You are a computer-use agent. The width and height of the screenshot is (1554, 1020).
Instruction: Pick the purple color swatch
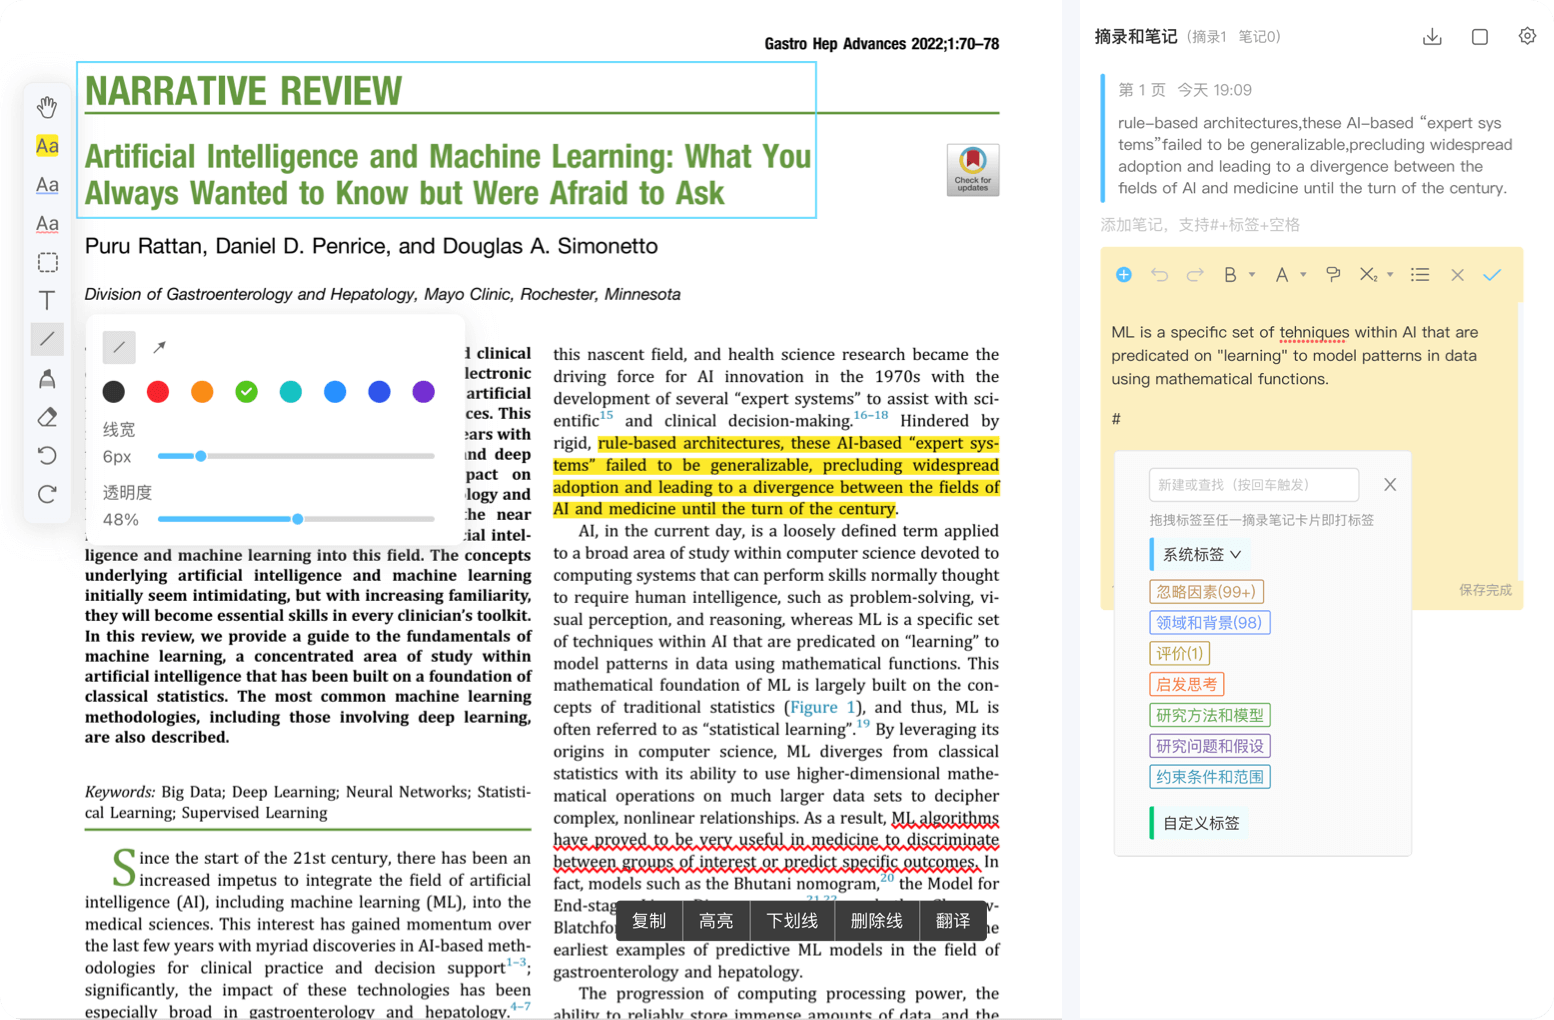424,392
